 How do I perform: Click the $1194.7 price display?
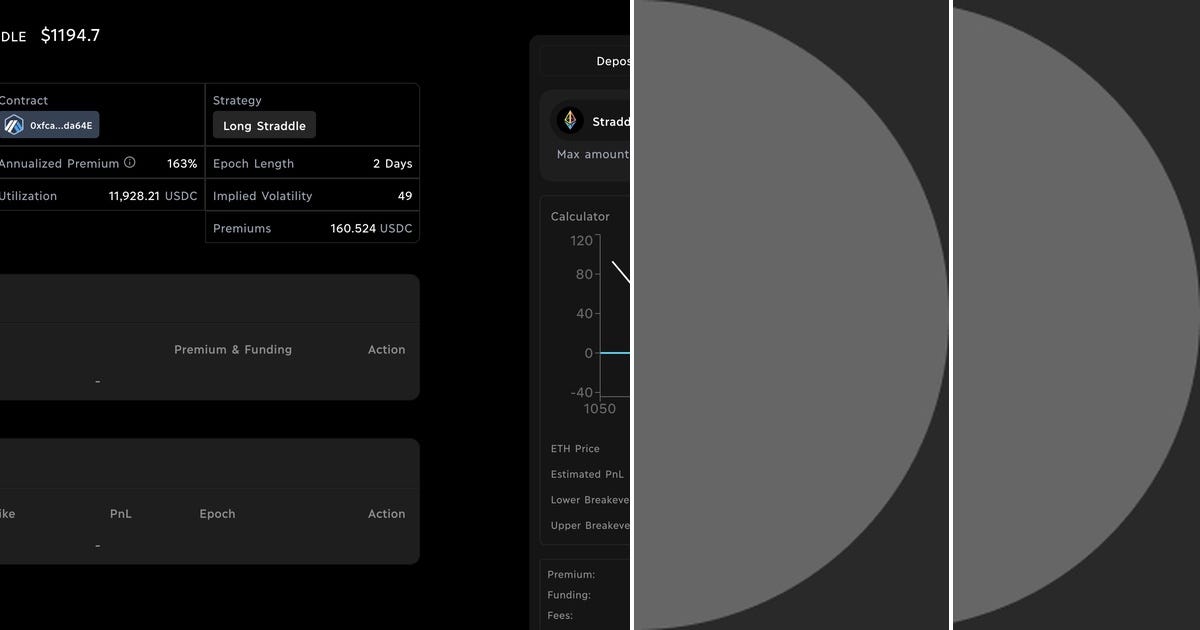click(70, 35)
